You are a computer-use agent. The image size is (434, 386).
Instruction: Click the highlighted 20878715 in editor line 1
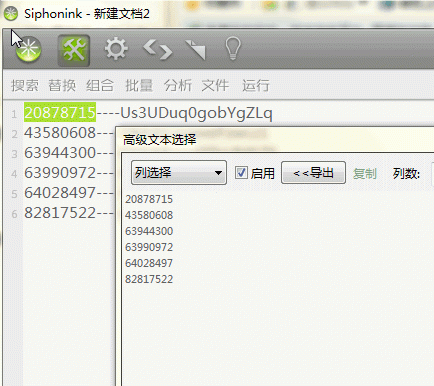(60, 113)
